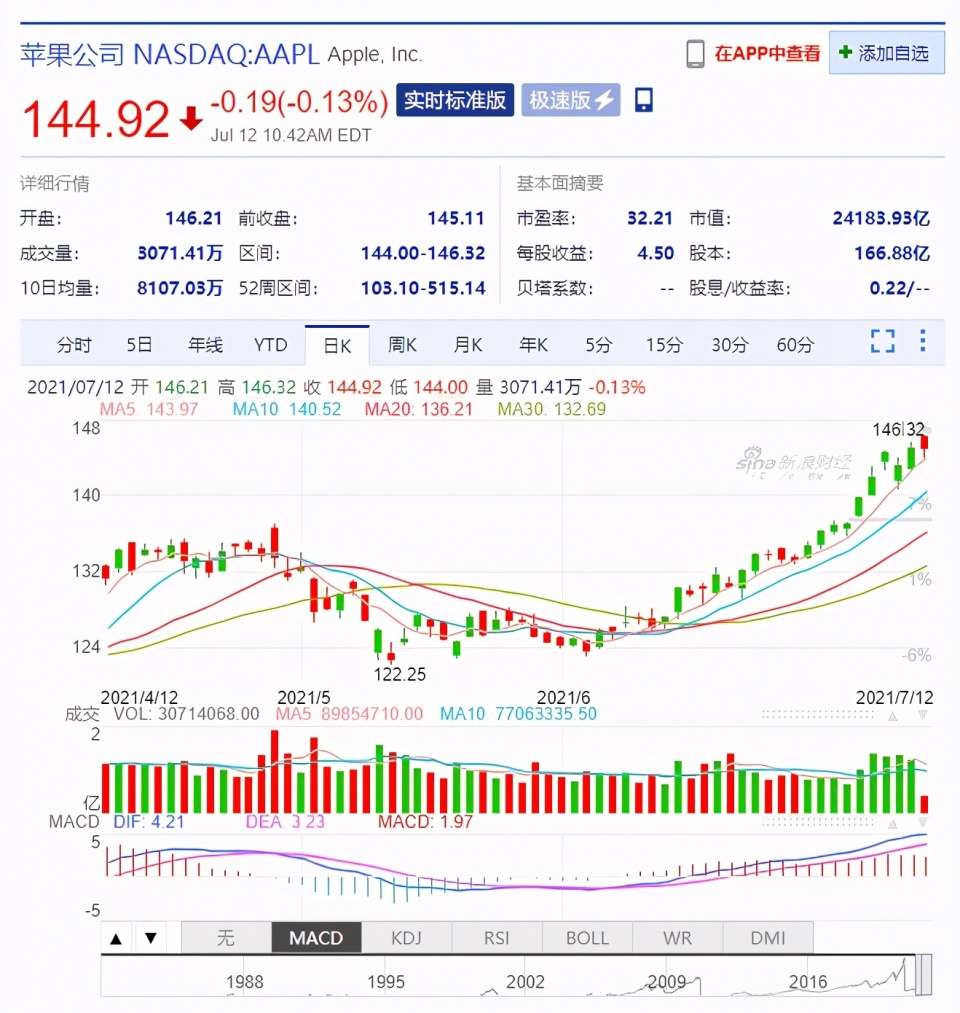960x1013 pixels.
Task: Select the 年线 chart tab
Action: pos(205,345)
